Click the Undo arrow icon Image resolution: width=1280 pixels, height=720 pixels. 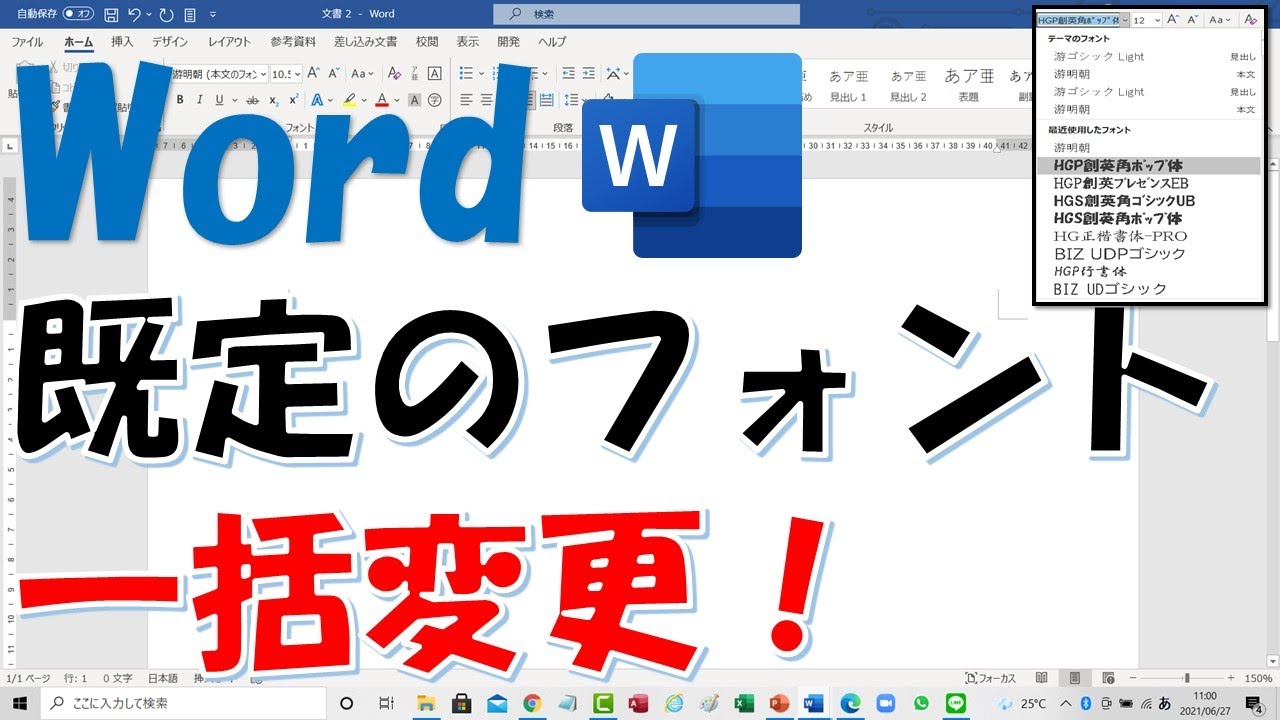tap(134, 15)
